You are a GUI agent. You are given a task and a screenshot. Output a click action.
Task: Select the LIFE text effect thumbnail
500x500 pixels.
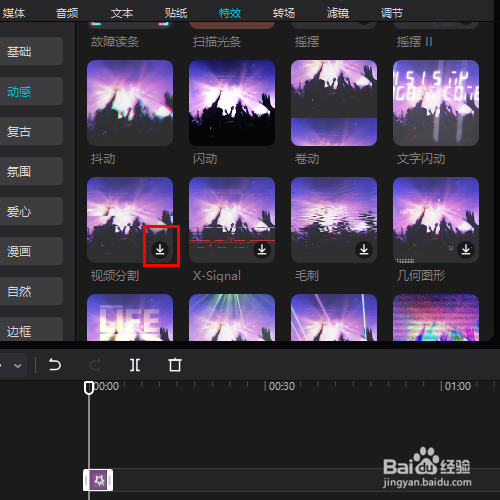[130, 318]
